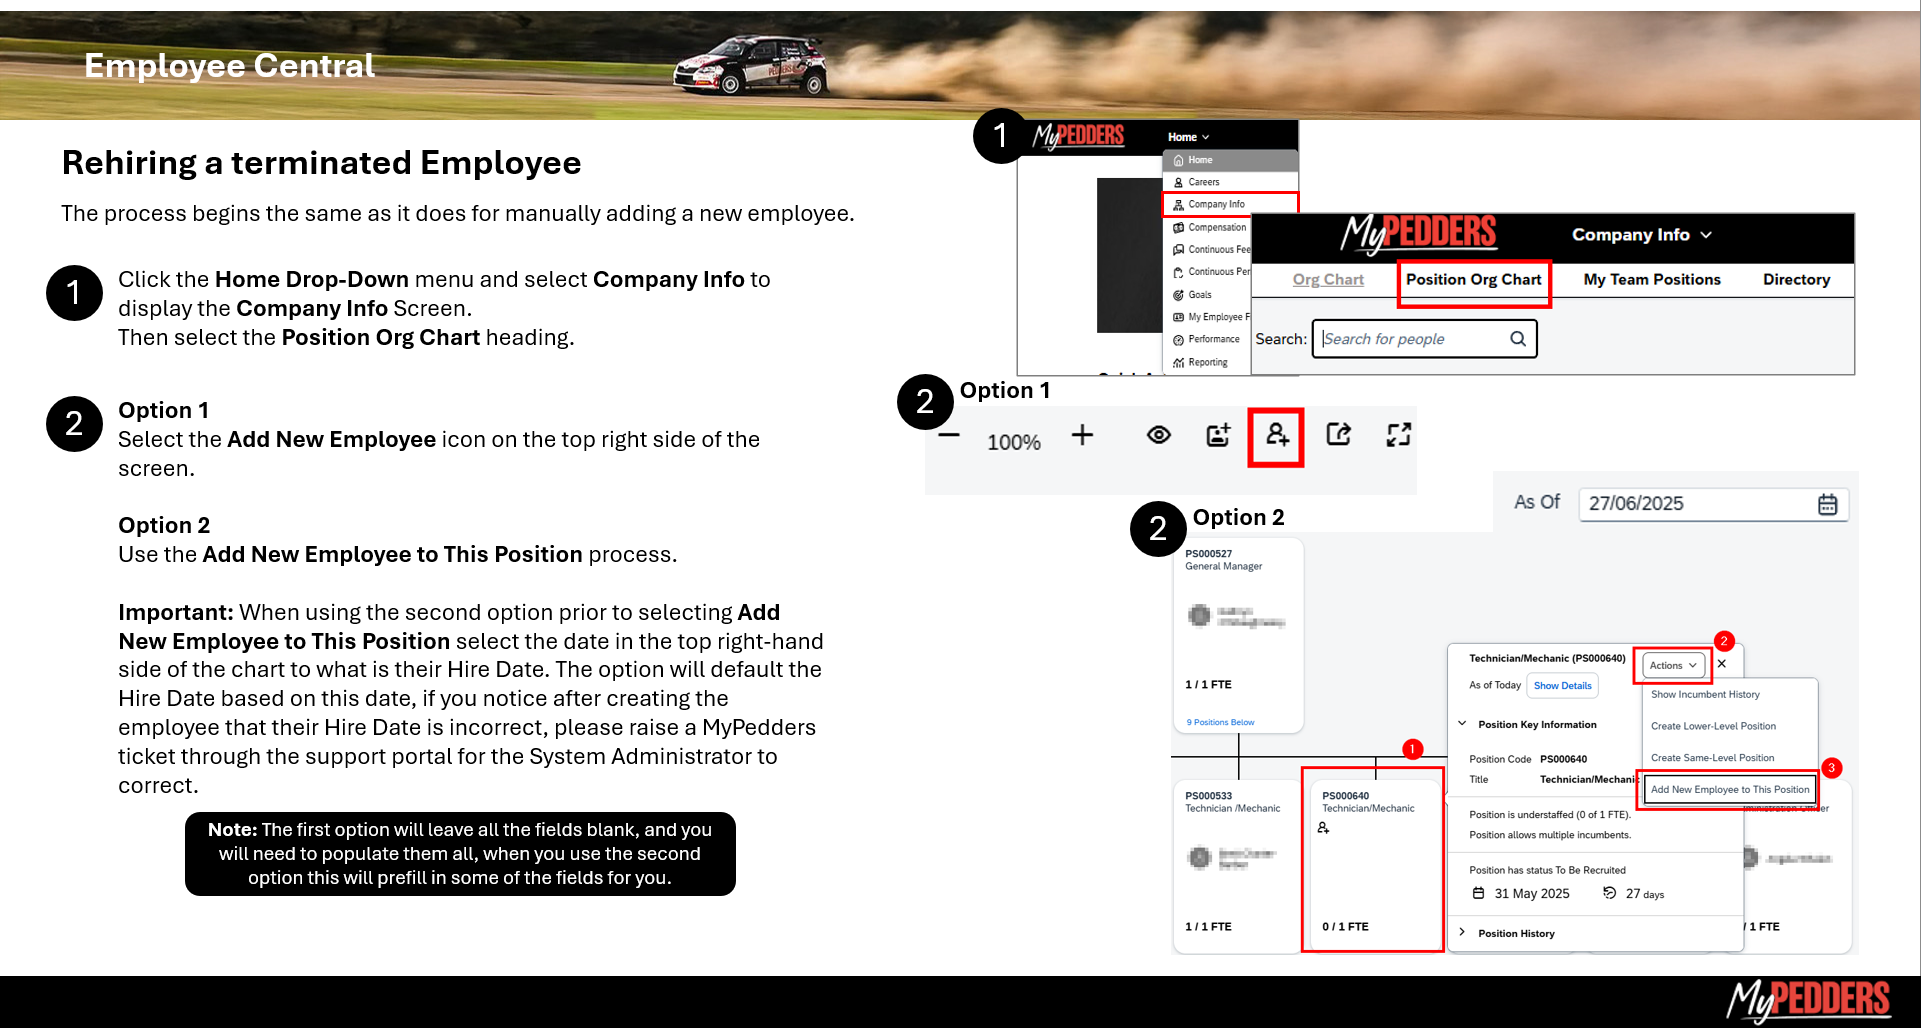Click the Show Details button
Screen dimensions: 1921x1028
[1562, 686]
